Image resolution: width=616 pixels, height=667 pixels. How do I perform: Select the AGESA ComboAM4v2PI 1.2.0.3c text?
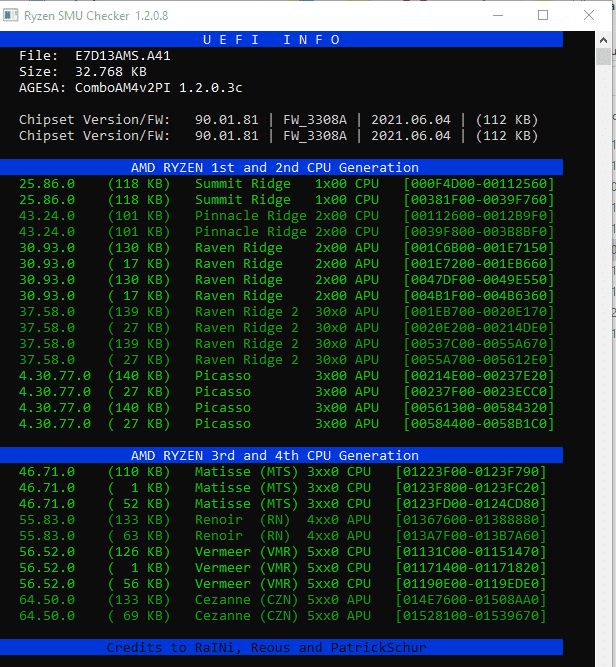coord(159,88)
